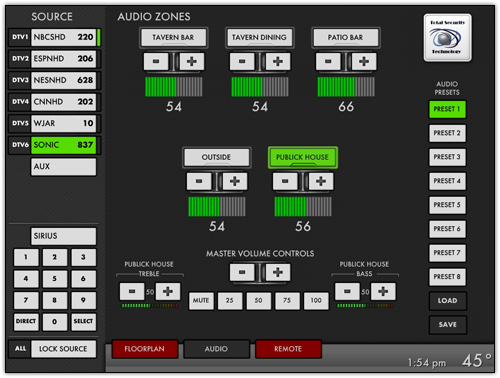
Task: Set master volume to 25
Action: pyautogui.click(x=230, y=301)
